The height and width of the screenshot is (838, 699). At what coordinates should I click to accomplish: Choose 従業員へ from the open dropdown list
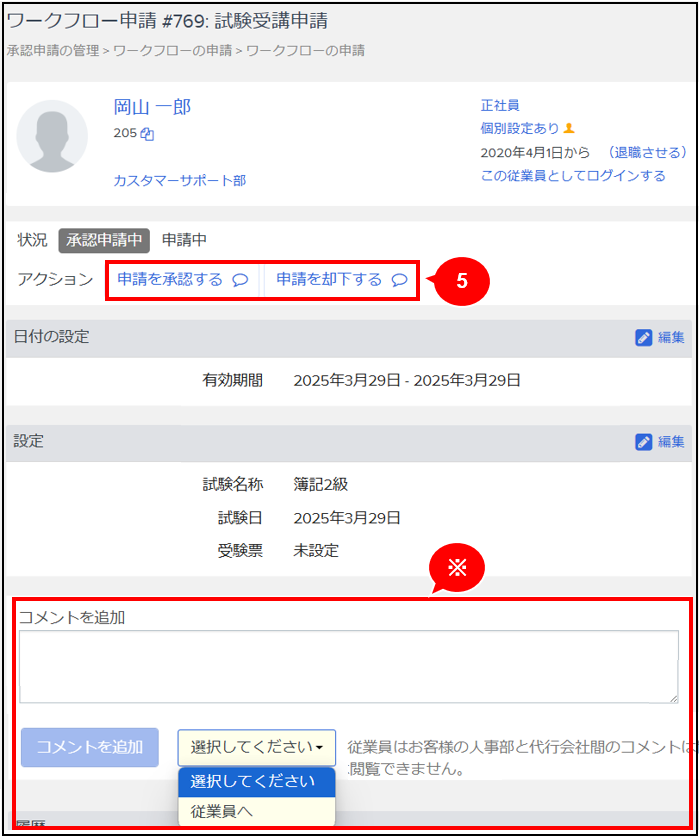[x=222, y=811]
